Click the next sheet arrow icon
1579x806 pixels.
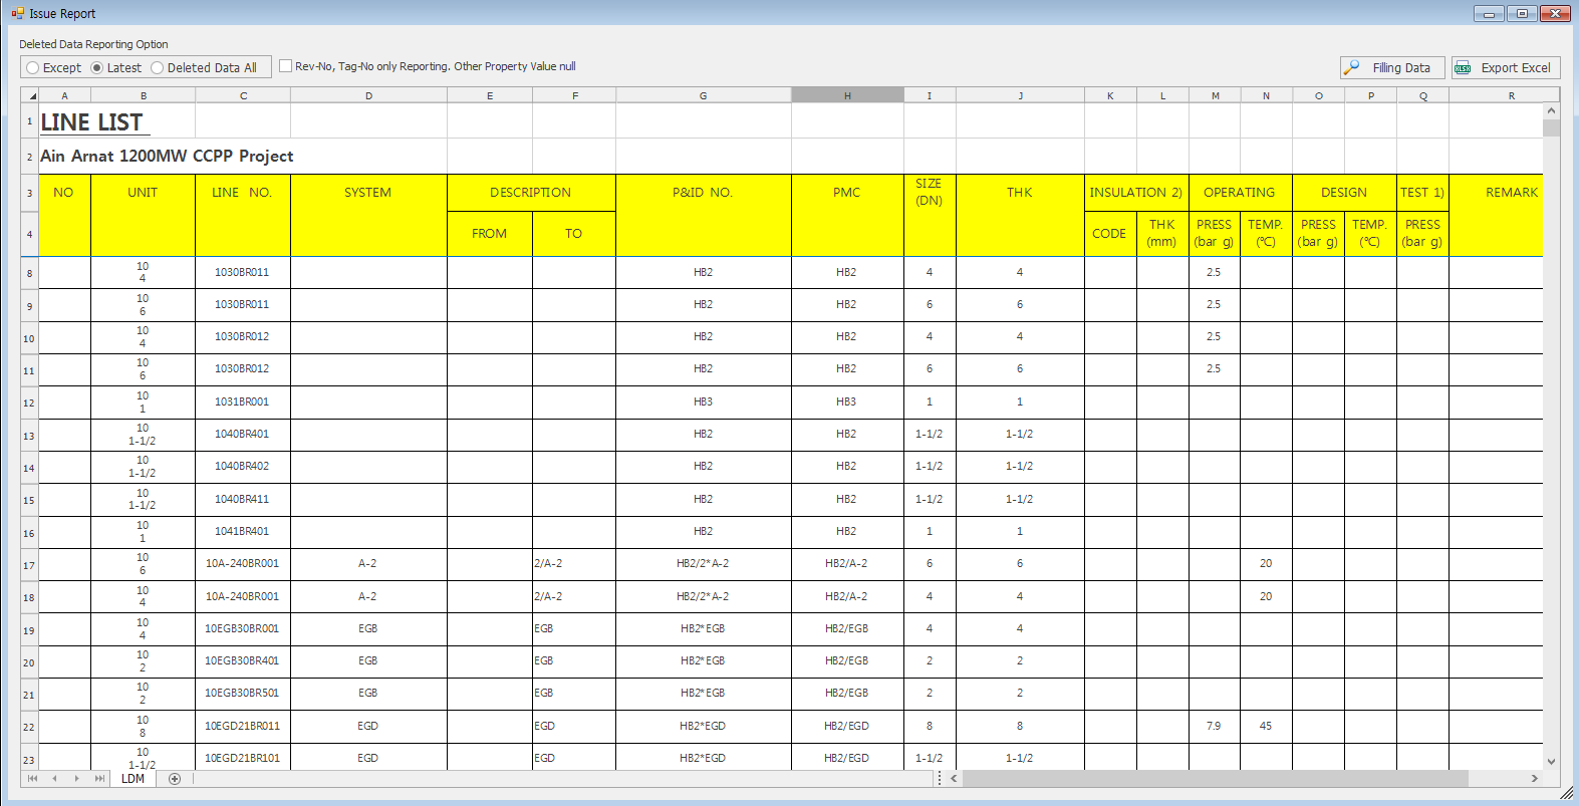point(77,779)
